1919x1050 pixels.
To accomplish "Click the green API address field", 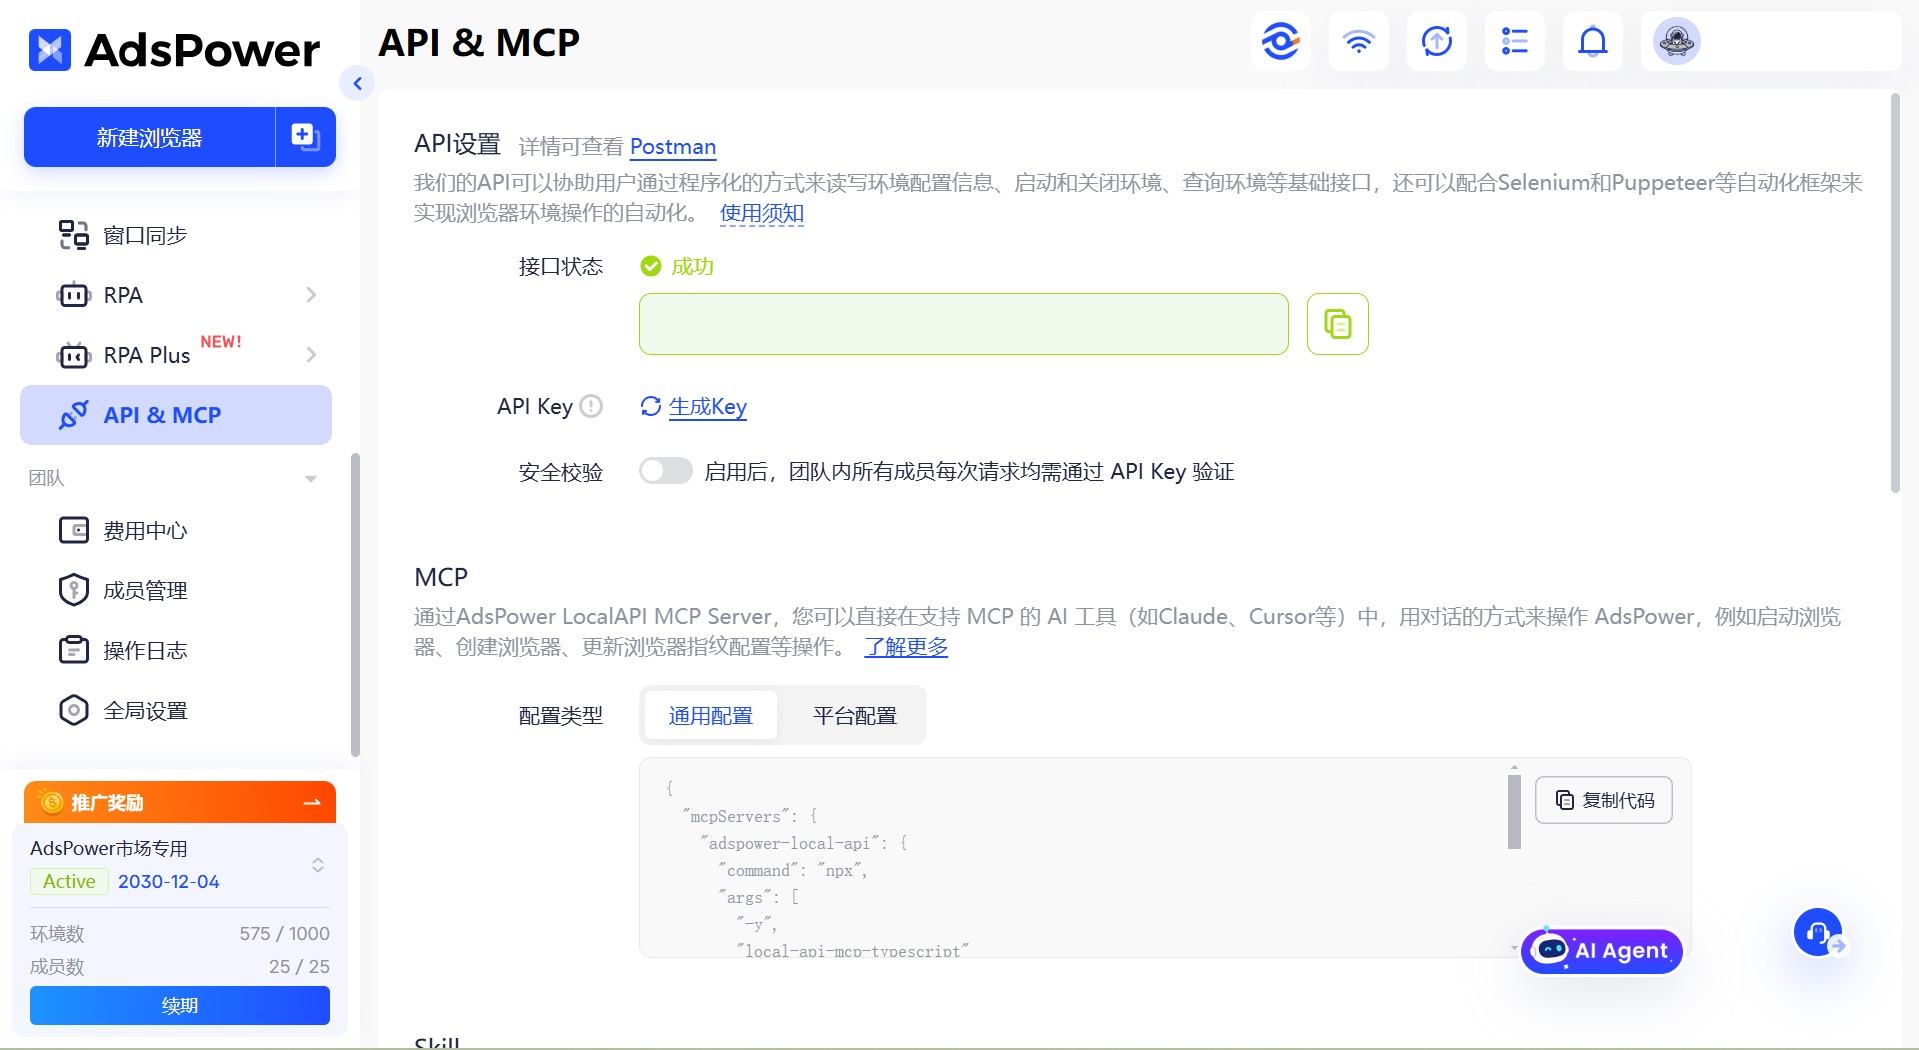I will click(964, 324).
